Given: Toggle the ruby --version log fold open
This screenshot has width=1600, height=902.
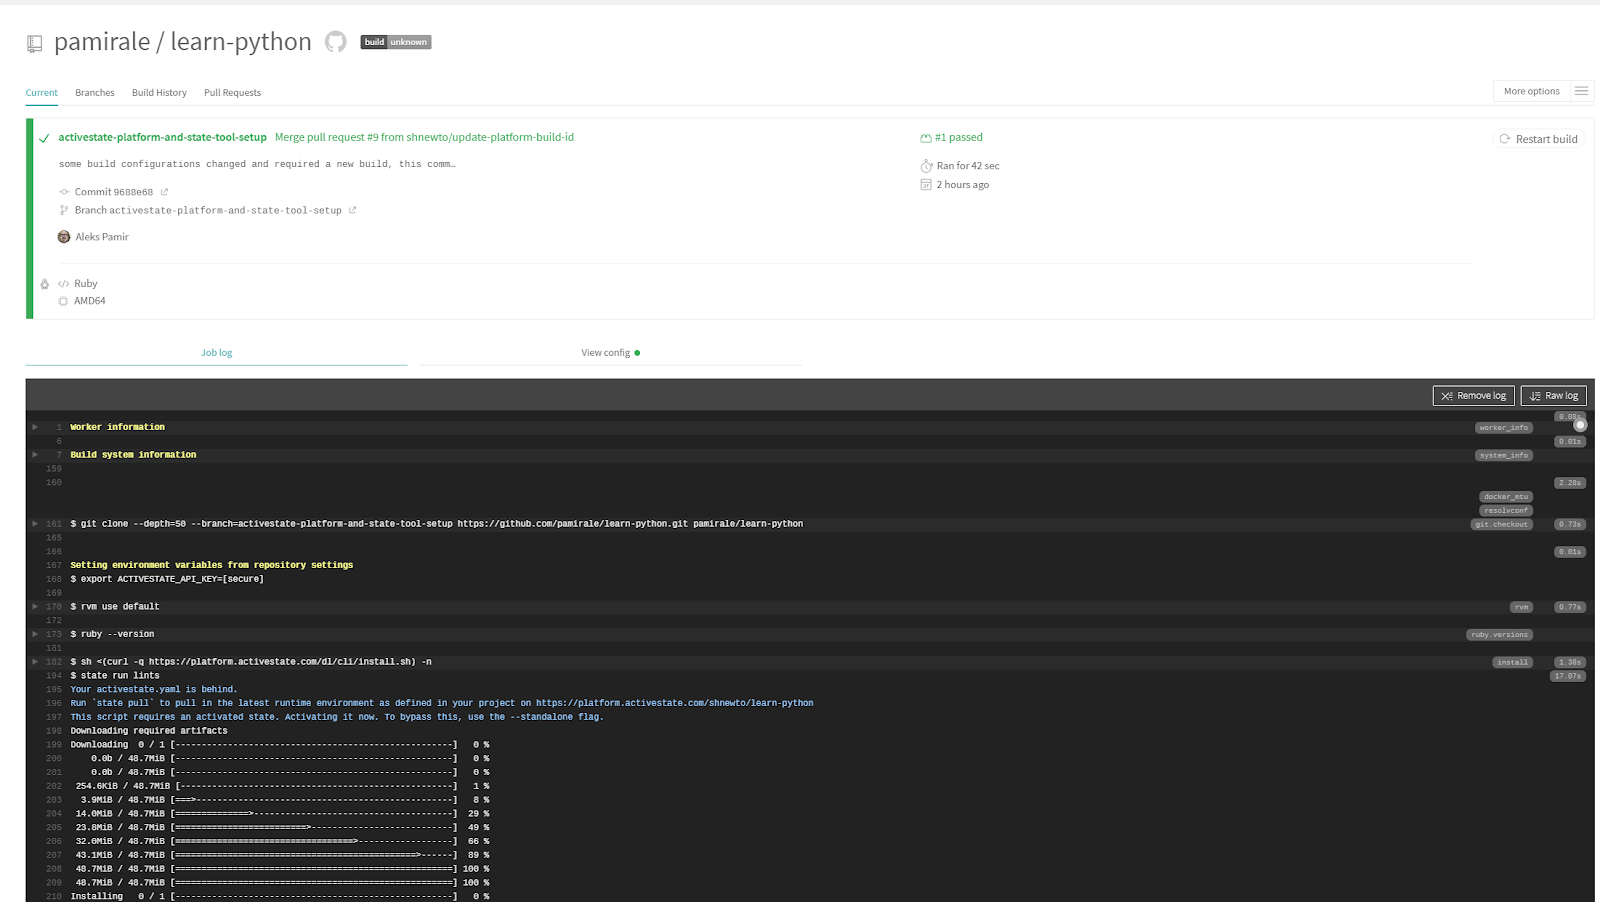Looking at the screenshot, I should 35,633.
